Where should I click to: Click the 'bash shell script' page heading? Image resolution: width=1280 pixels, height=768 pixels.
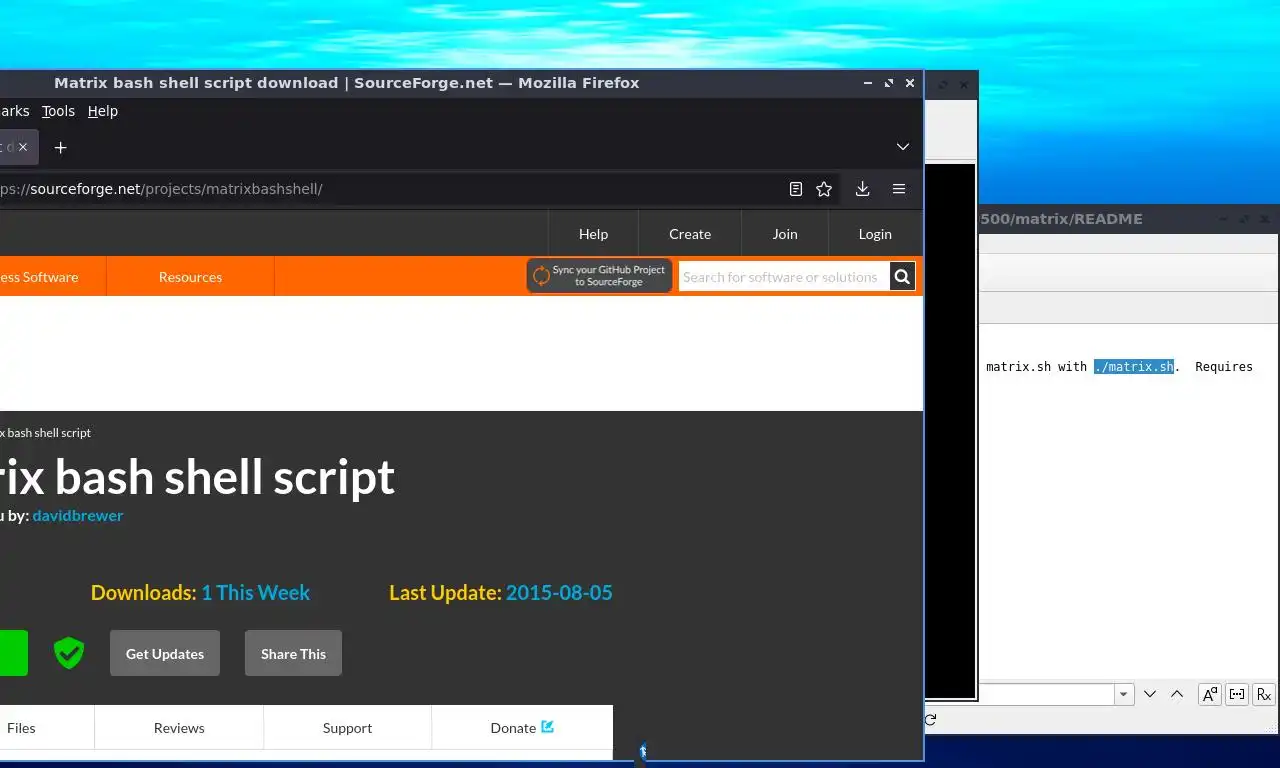(x=224, y=477)
